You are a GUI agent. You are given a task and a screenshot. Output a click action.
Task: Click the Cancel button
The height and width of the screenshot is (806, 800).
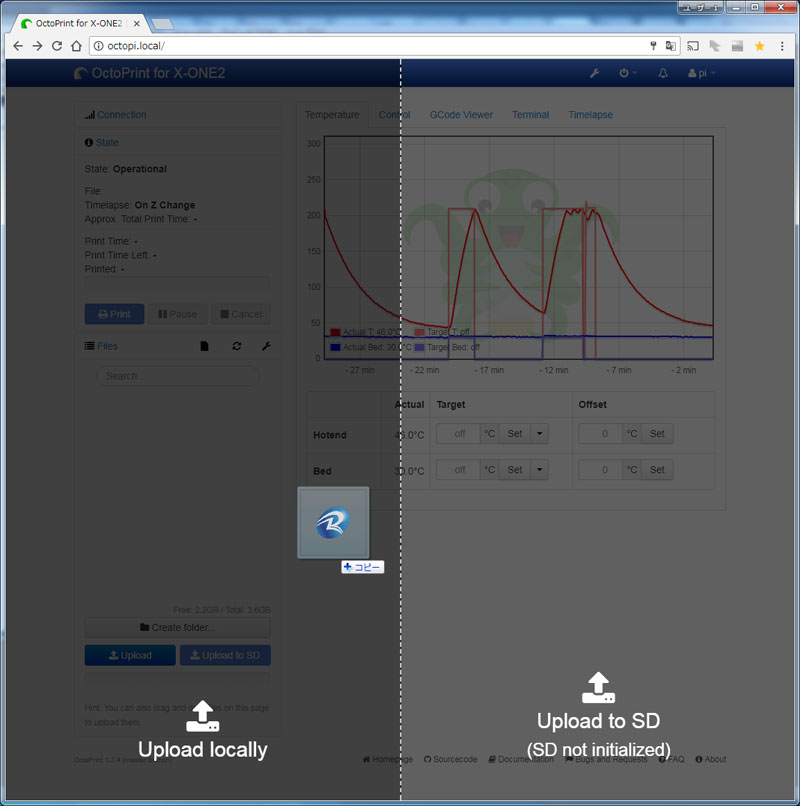241,314
